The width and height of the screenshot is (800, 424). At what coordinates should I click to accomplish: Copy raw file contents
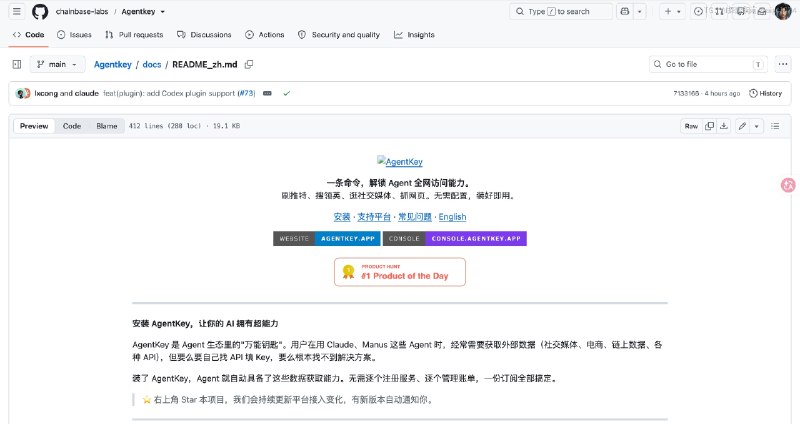point(709,126)
